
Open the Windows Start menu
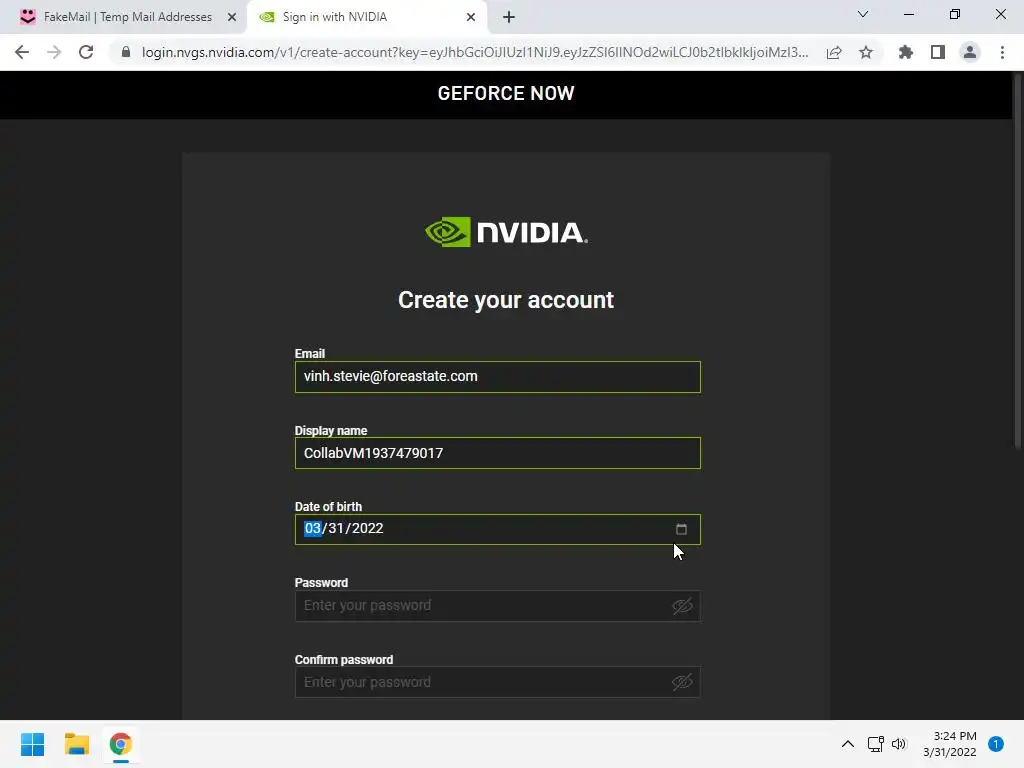[x=32, y=744]
